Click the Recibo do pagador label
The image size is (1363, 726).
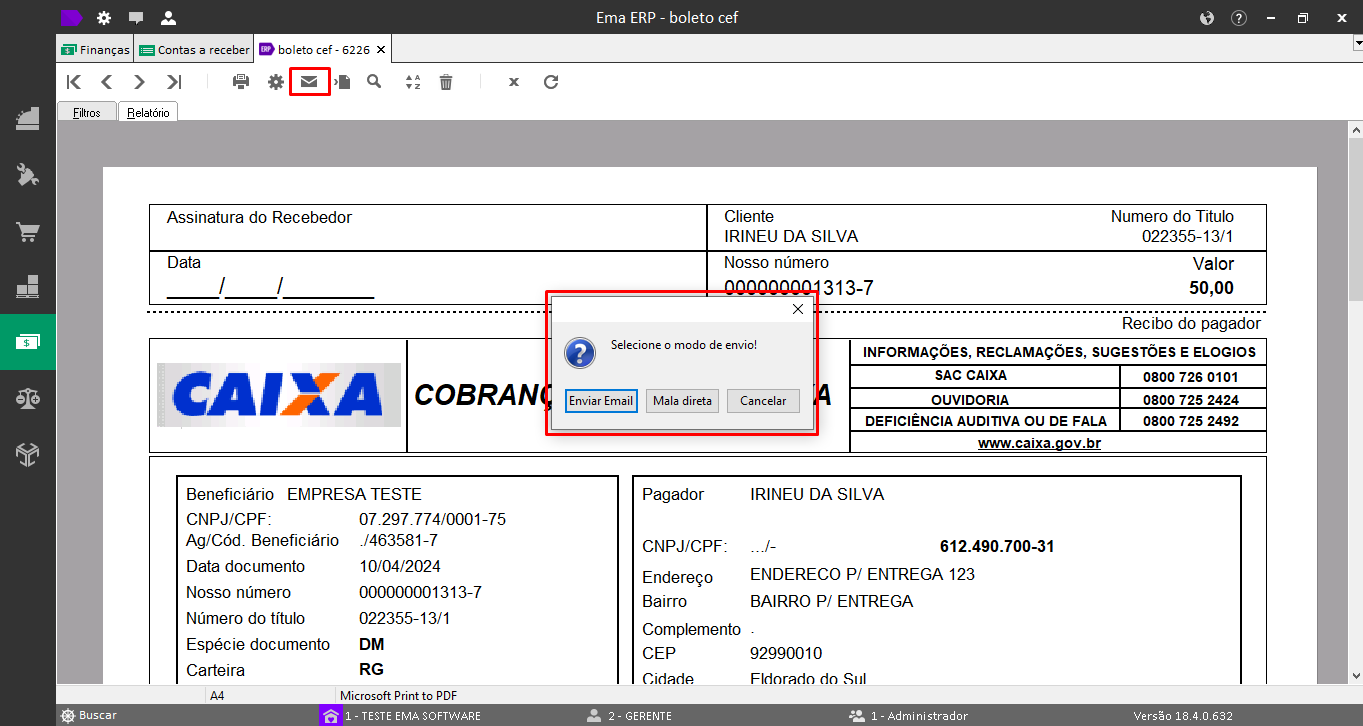coord(1191,323)
